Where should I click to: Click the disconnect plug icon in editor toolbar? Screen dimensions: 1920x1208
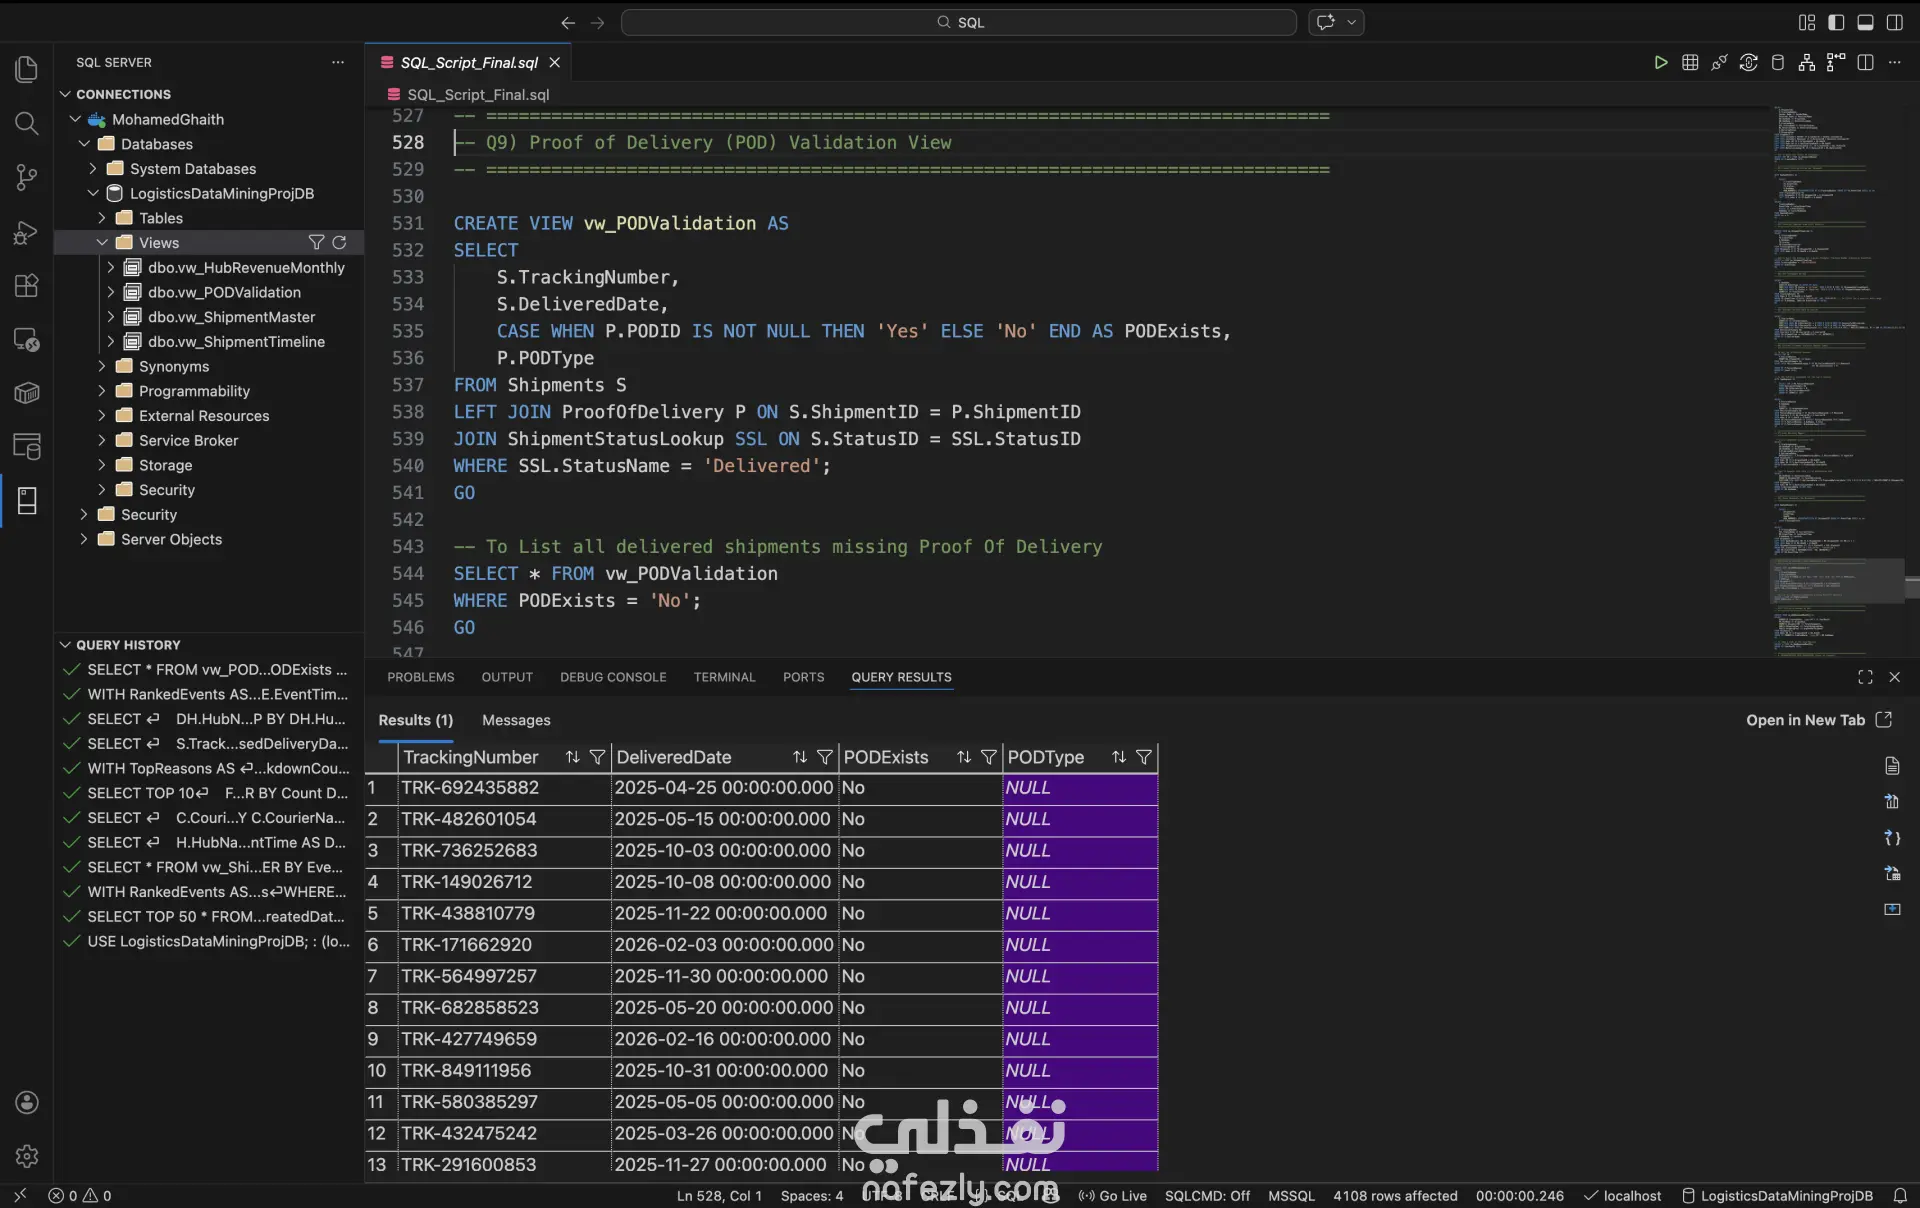[1719, 62]
